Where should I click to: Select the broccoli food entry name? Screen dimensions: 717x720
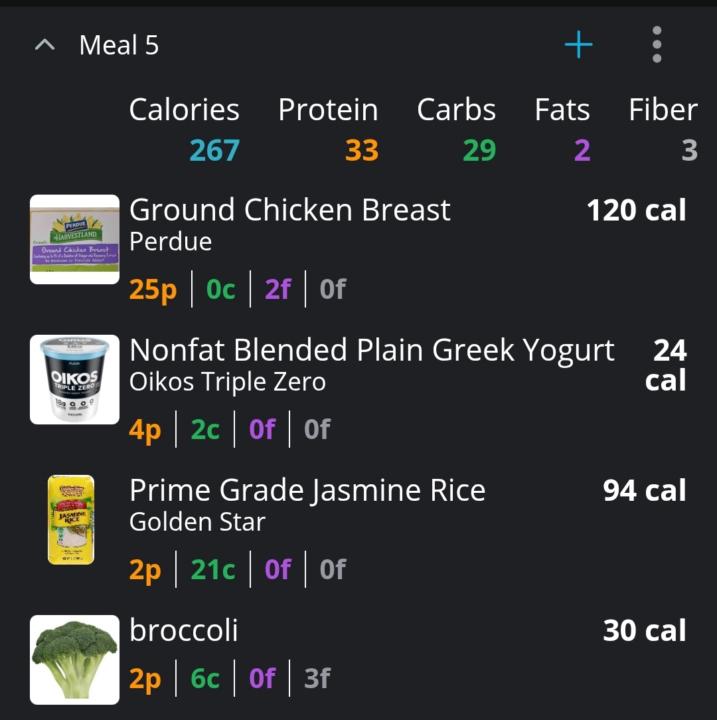pyautogui.click(x=184, y=630)
